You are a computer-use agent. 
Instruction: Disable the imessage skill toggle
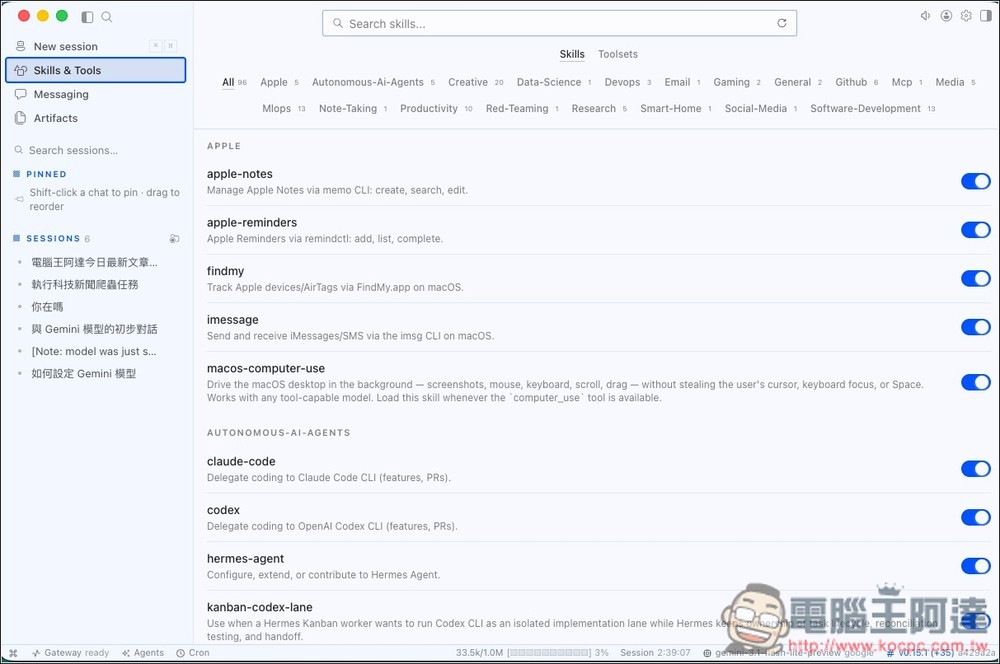(976, 327)
